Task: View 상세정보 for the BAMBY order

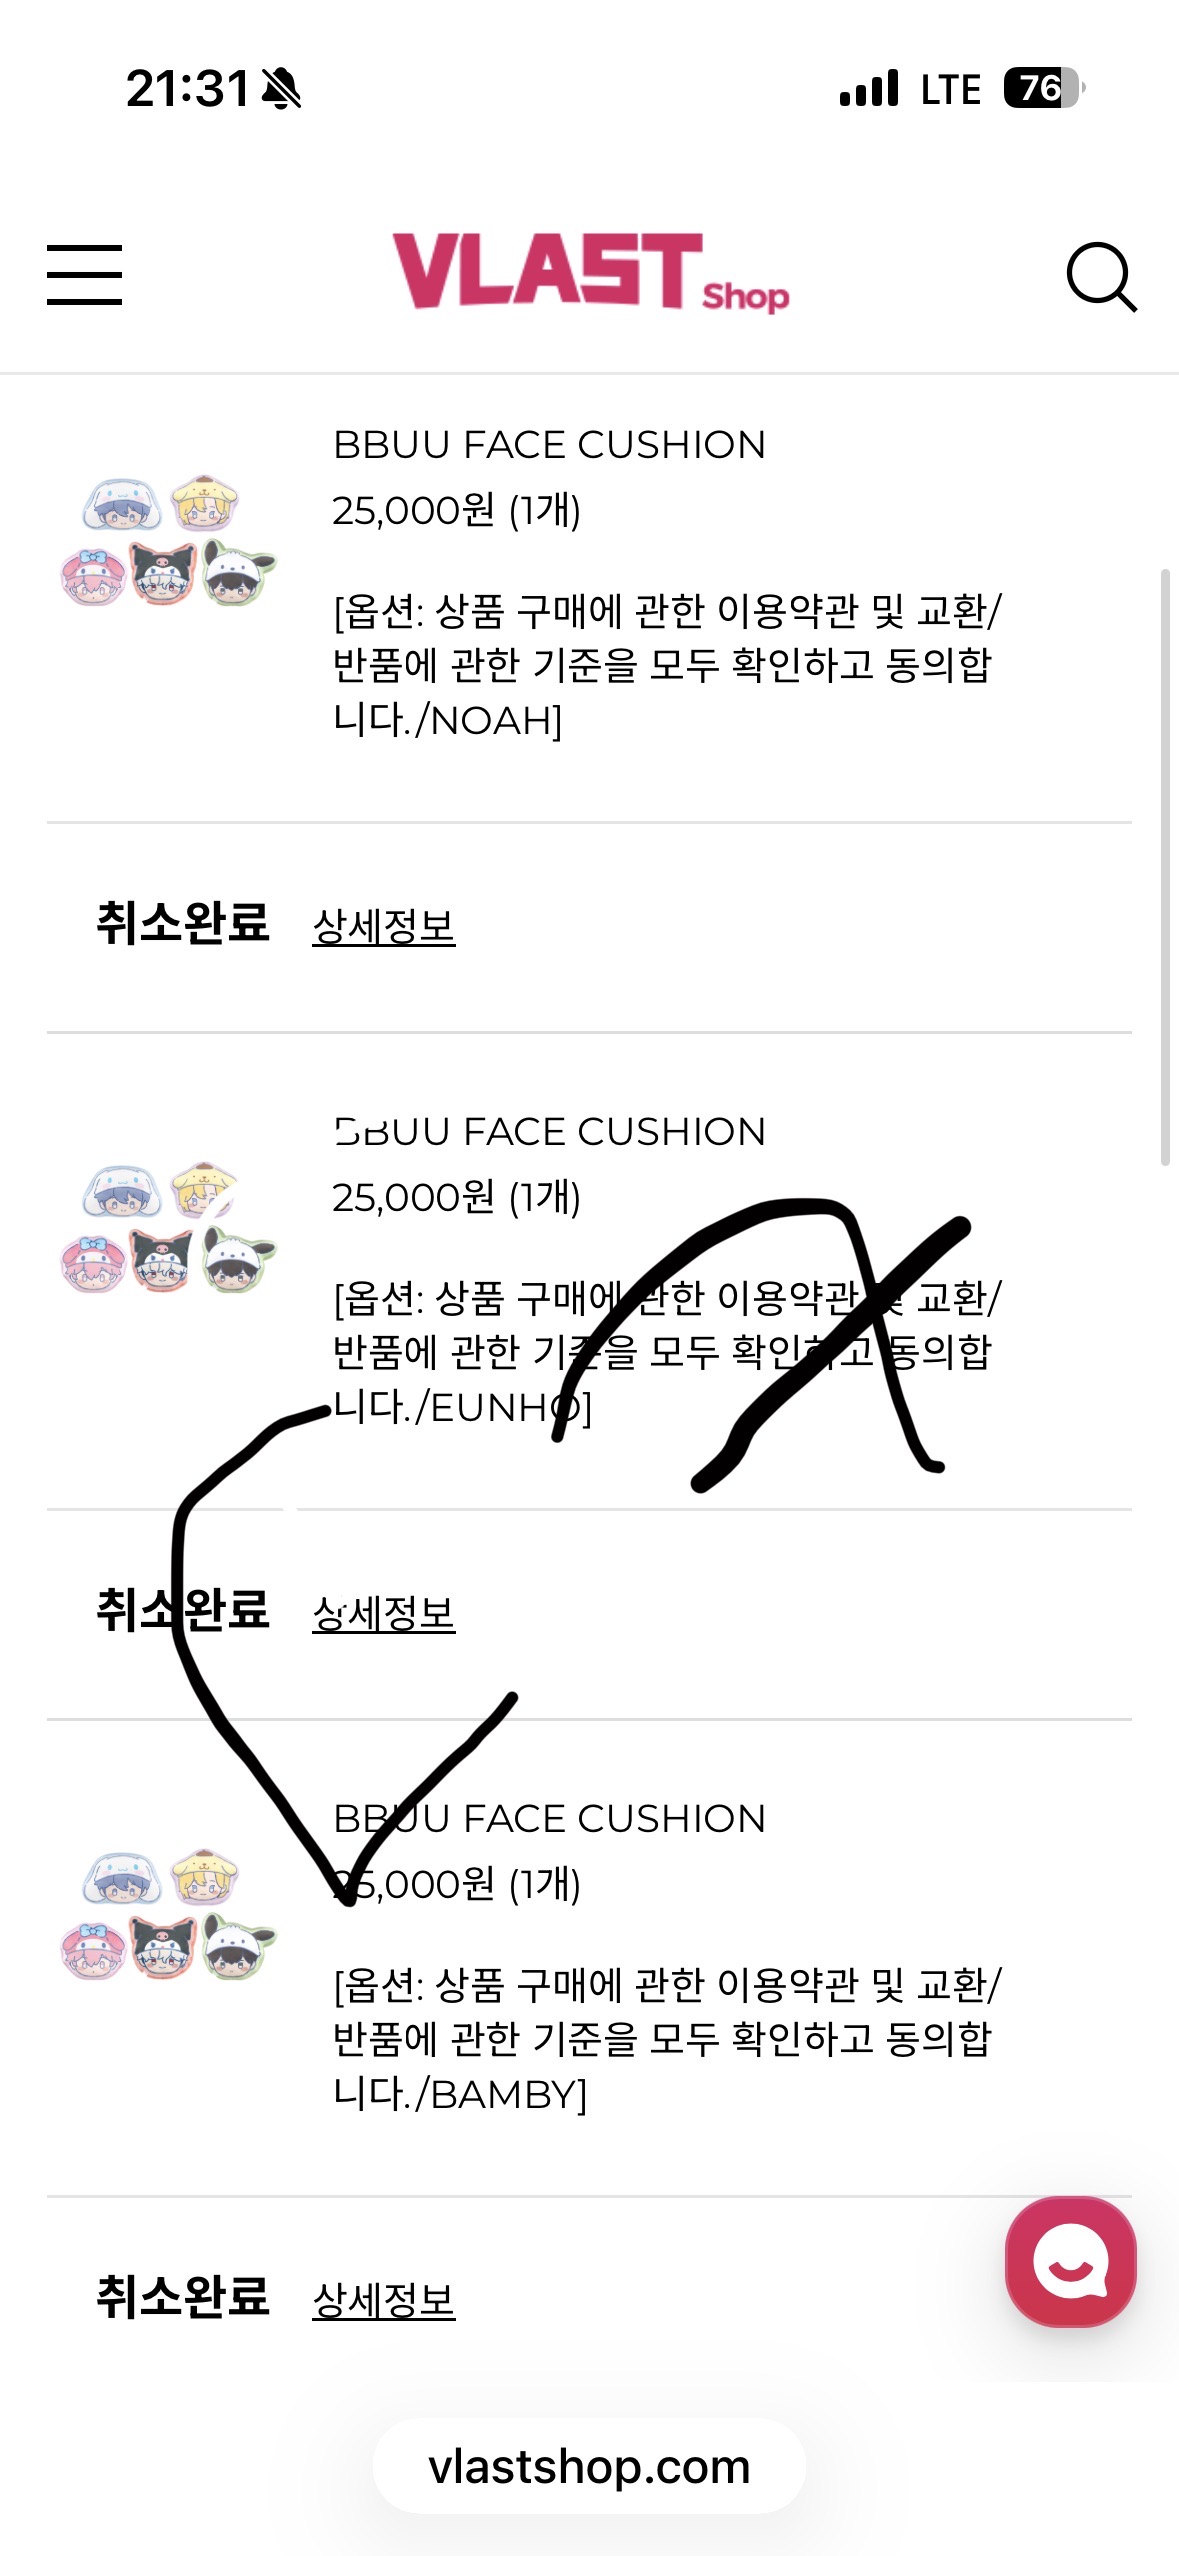Action: point(383,2300)
